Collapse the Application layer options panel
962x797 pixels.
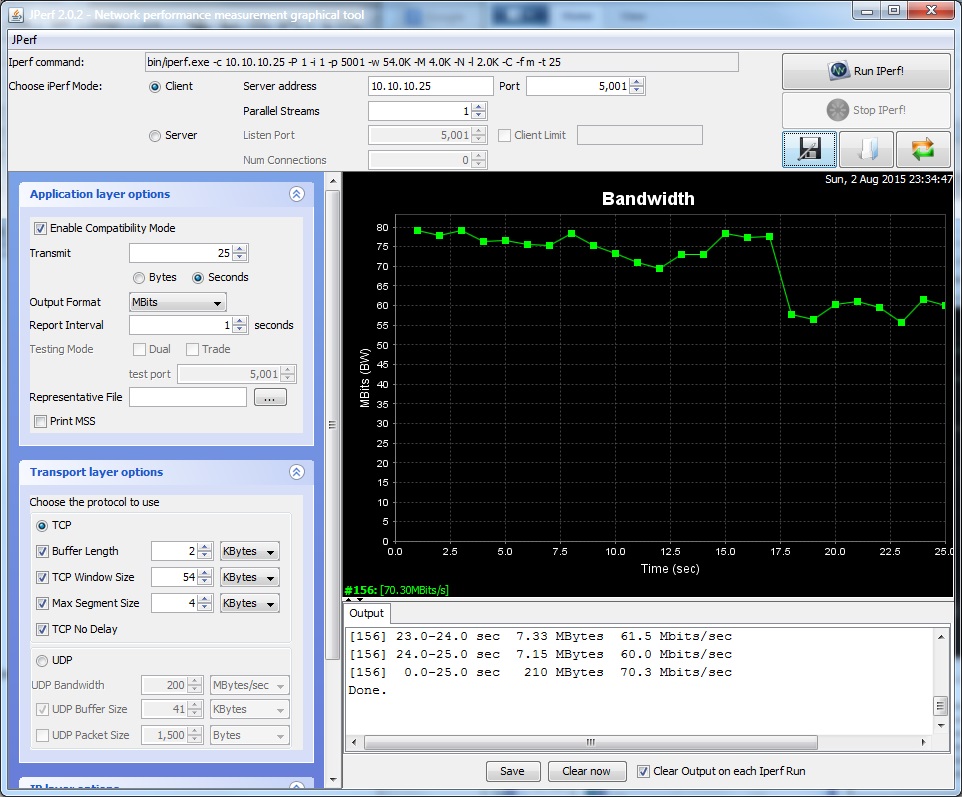pos(297,194)
